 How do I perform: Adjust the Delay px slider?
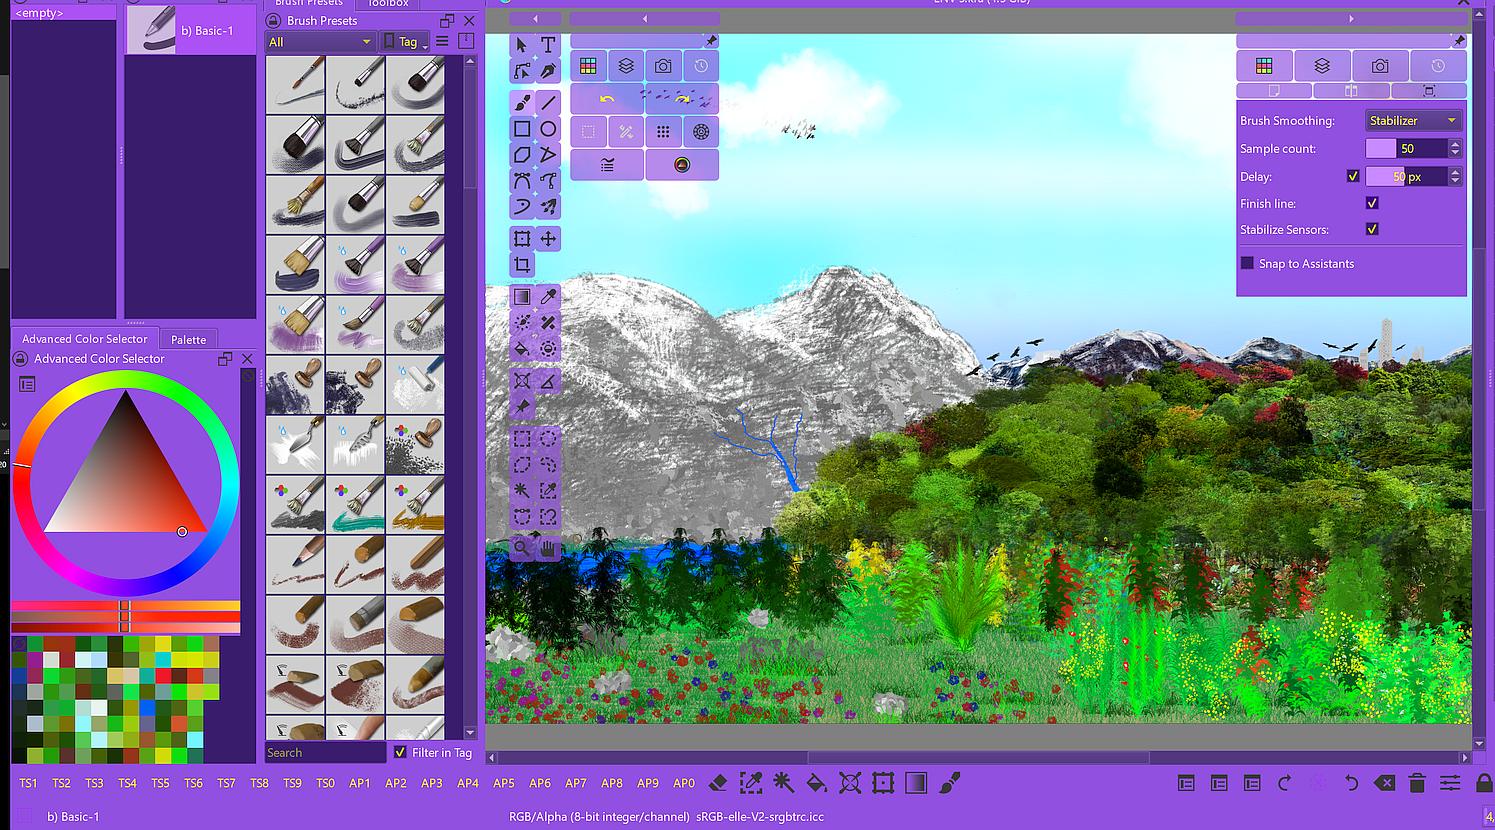click(1406, 176)
